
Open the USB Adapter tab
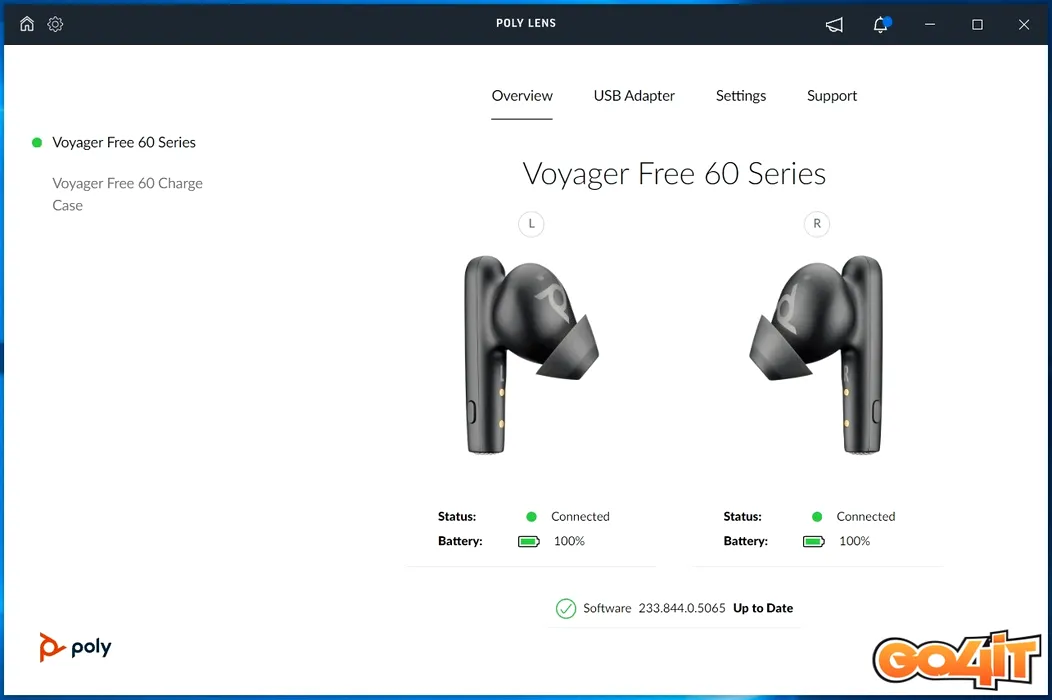coord(634,96)
